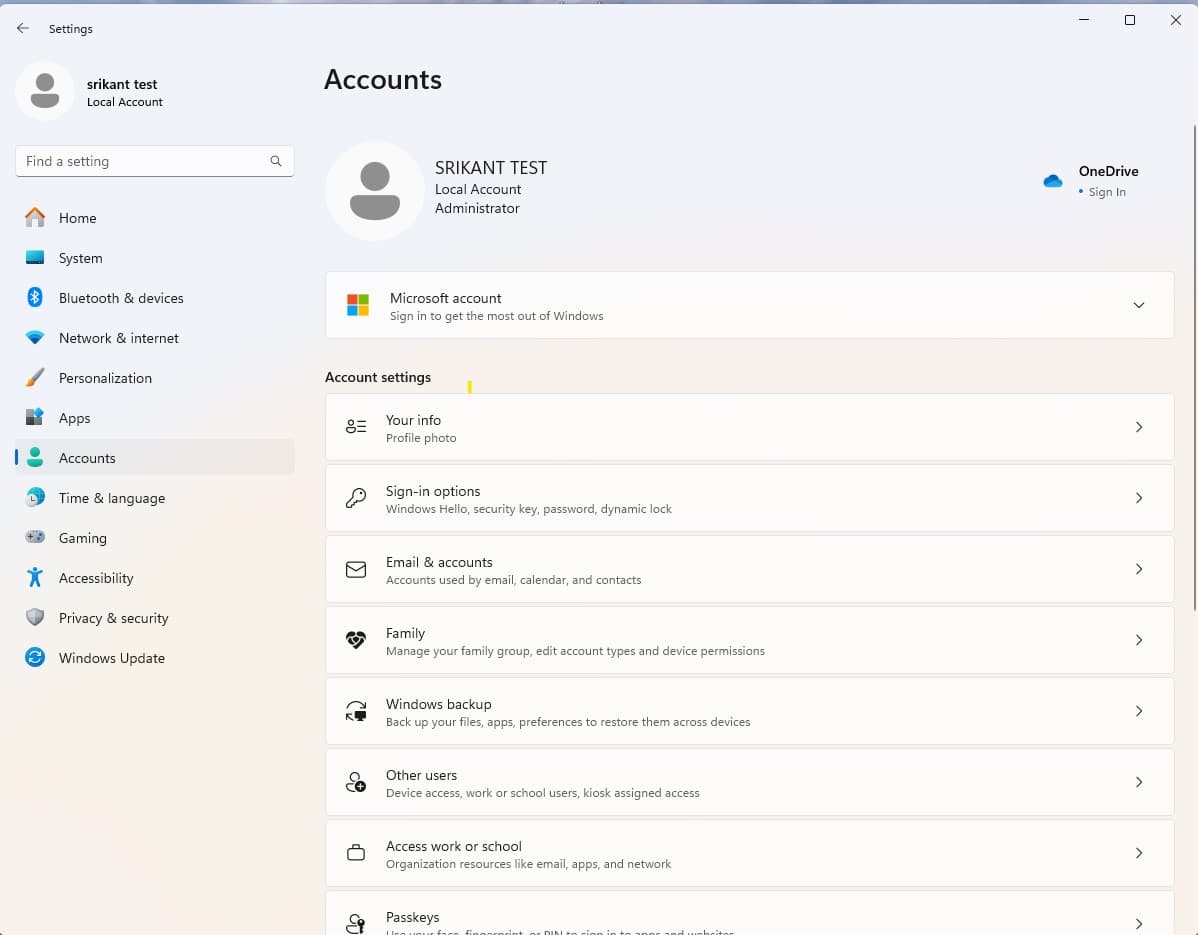
Task: Expand the Windows backup entry
Action: 1139,711
